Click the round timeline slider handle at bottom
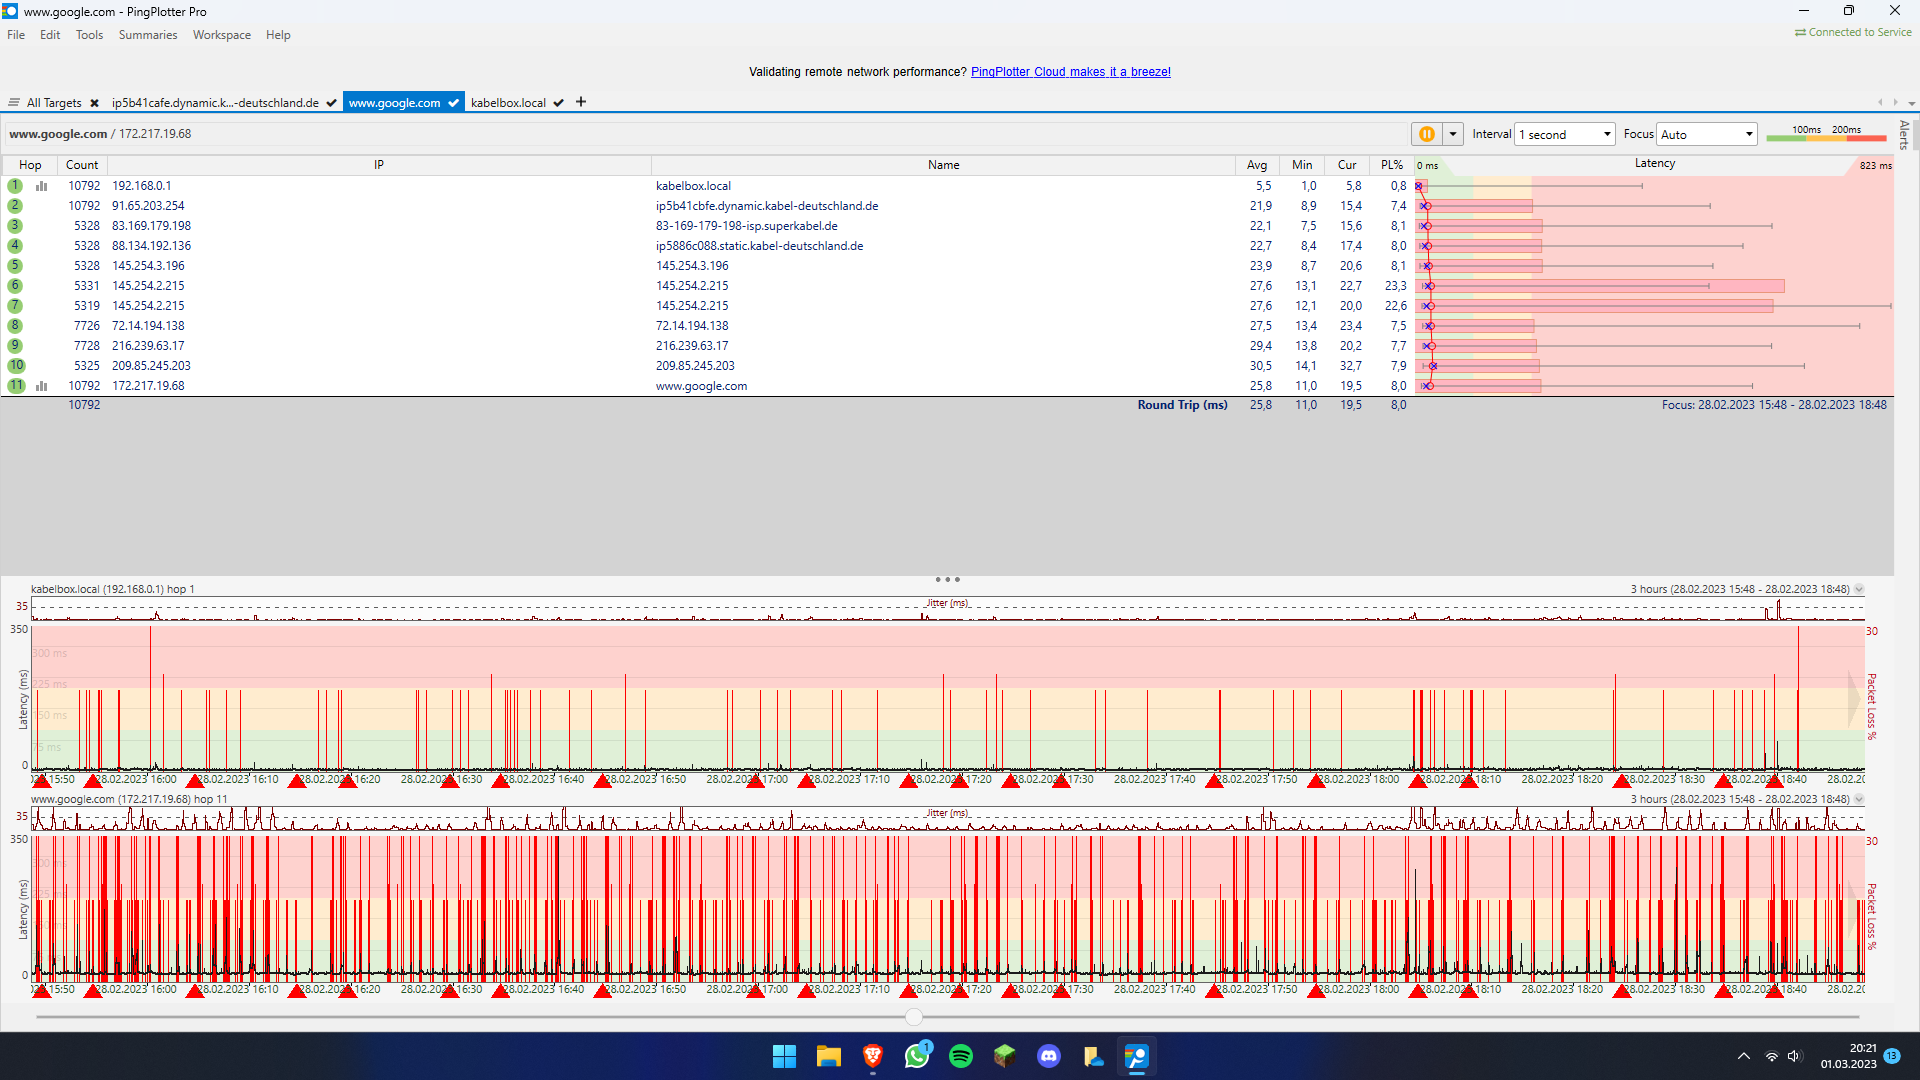 pyautogui.click(x=913, y=1016)
